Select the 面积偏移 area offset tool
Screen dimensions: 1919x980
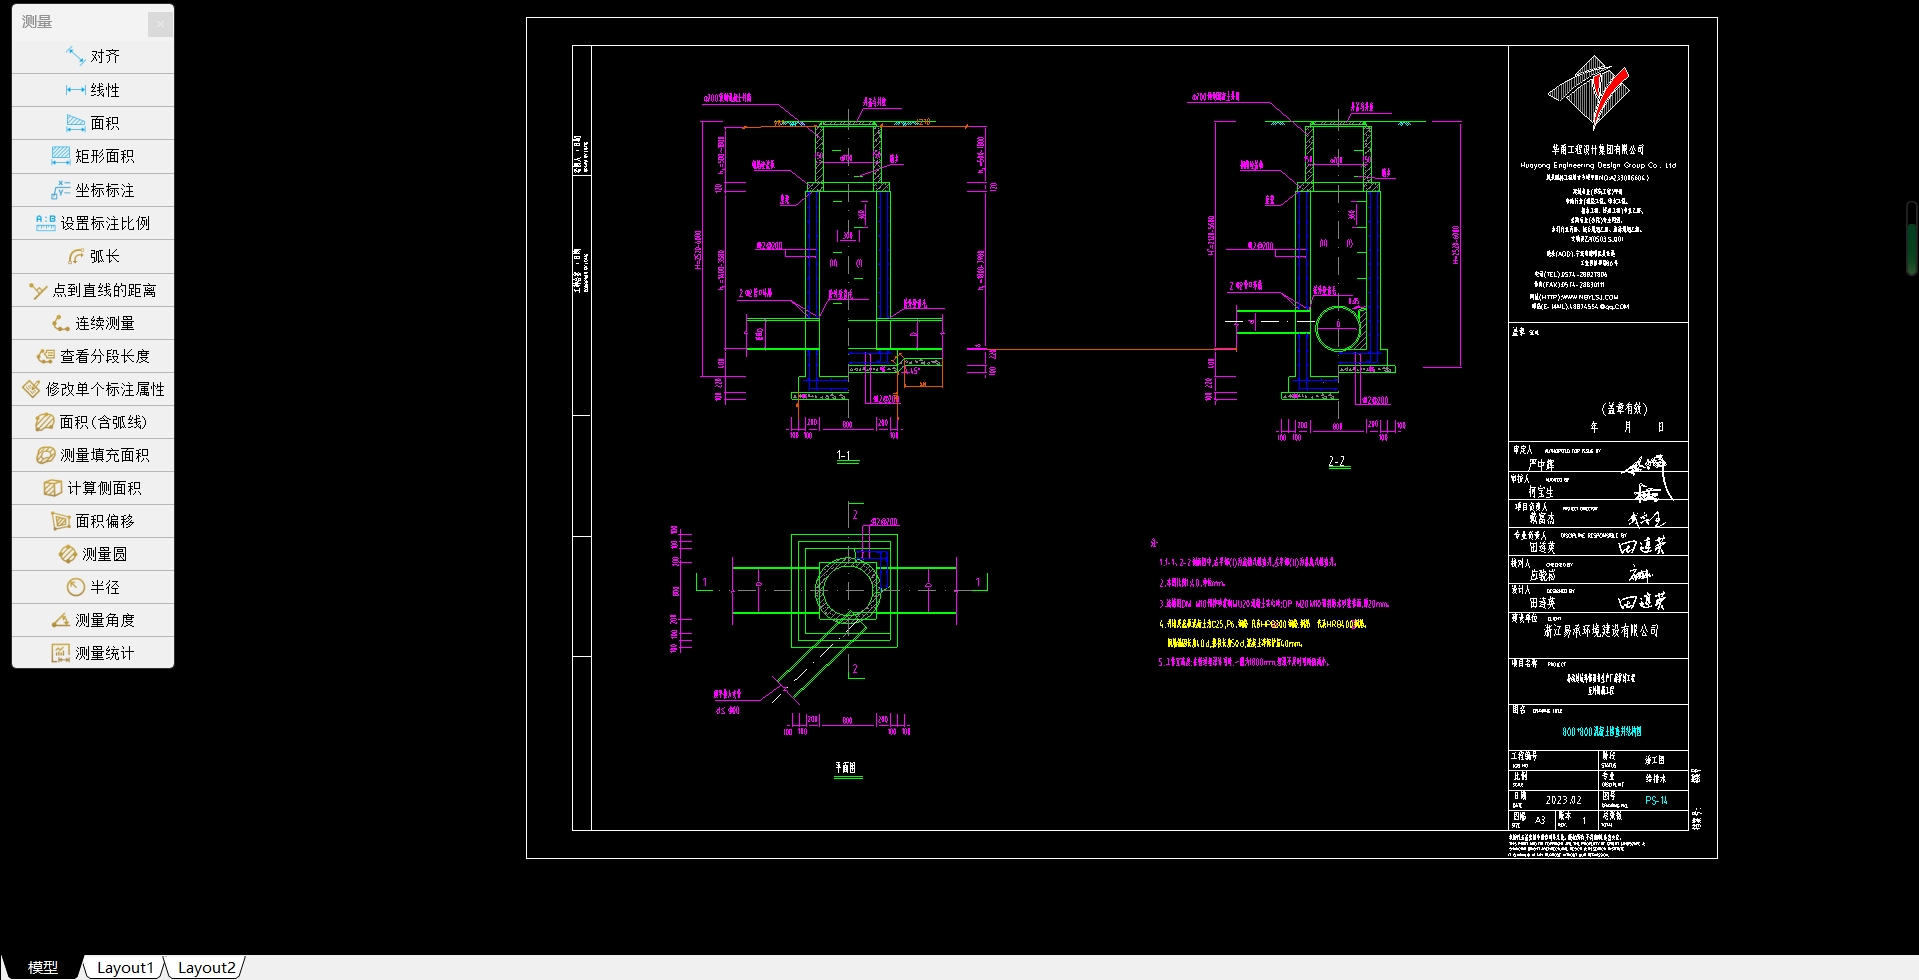pos(92,521)
